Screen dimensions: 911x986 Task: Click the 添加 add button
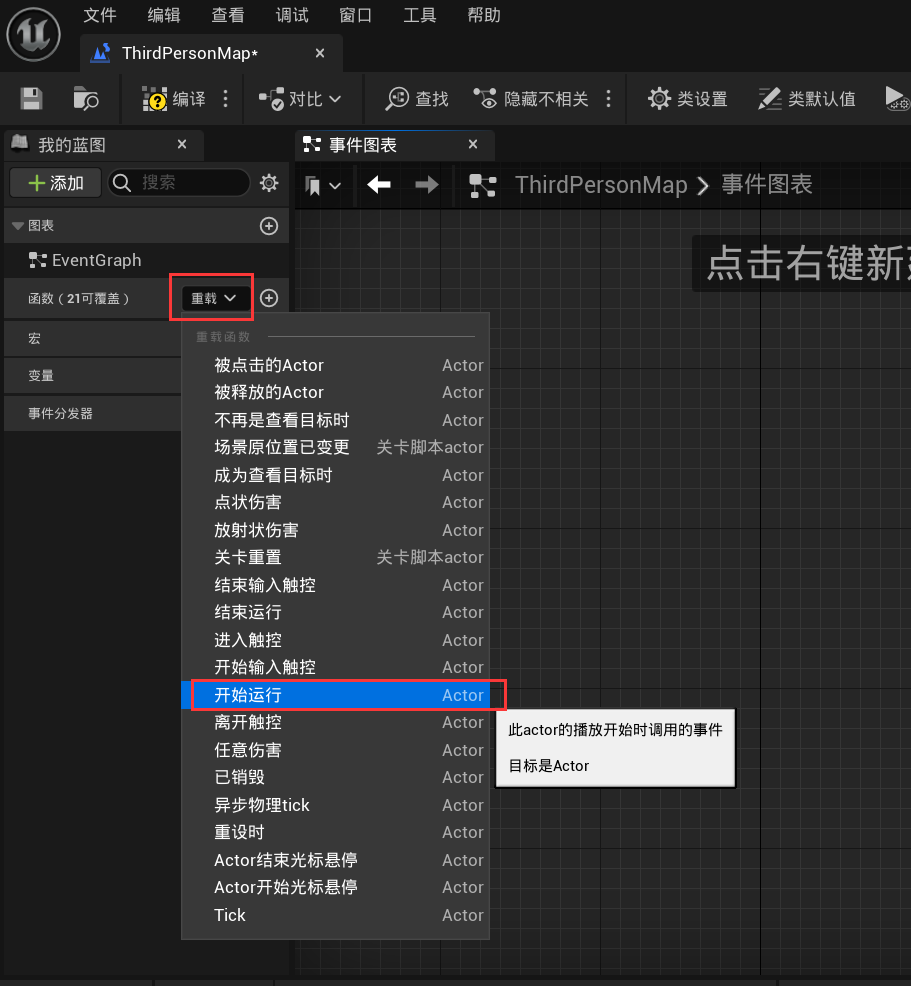pyautogui.click(x=56, y=183)
